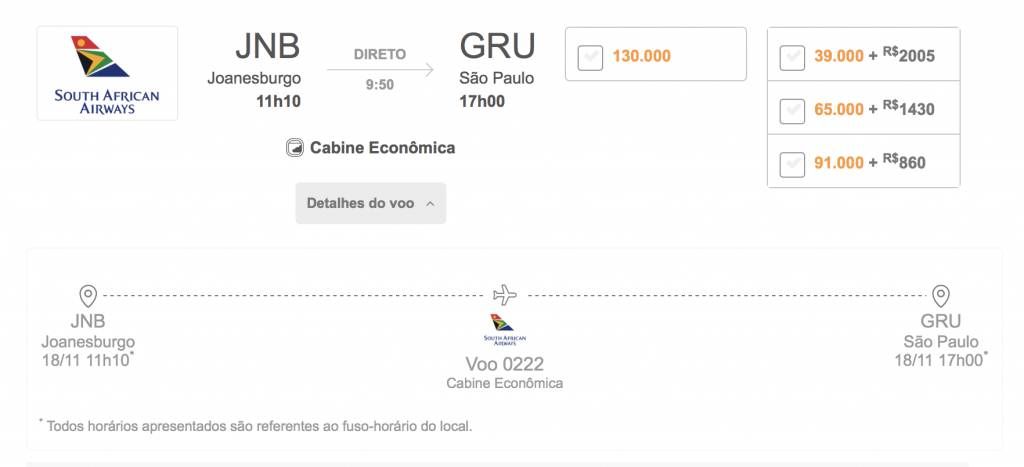Check the 130.000 points fare checkbox
The width and height of the screenshot is (1024, 467).
click(x=590, y=57)
